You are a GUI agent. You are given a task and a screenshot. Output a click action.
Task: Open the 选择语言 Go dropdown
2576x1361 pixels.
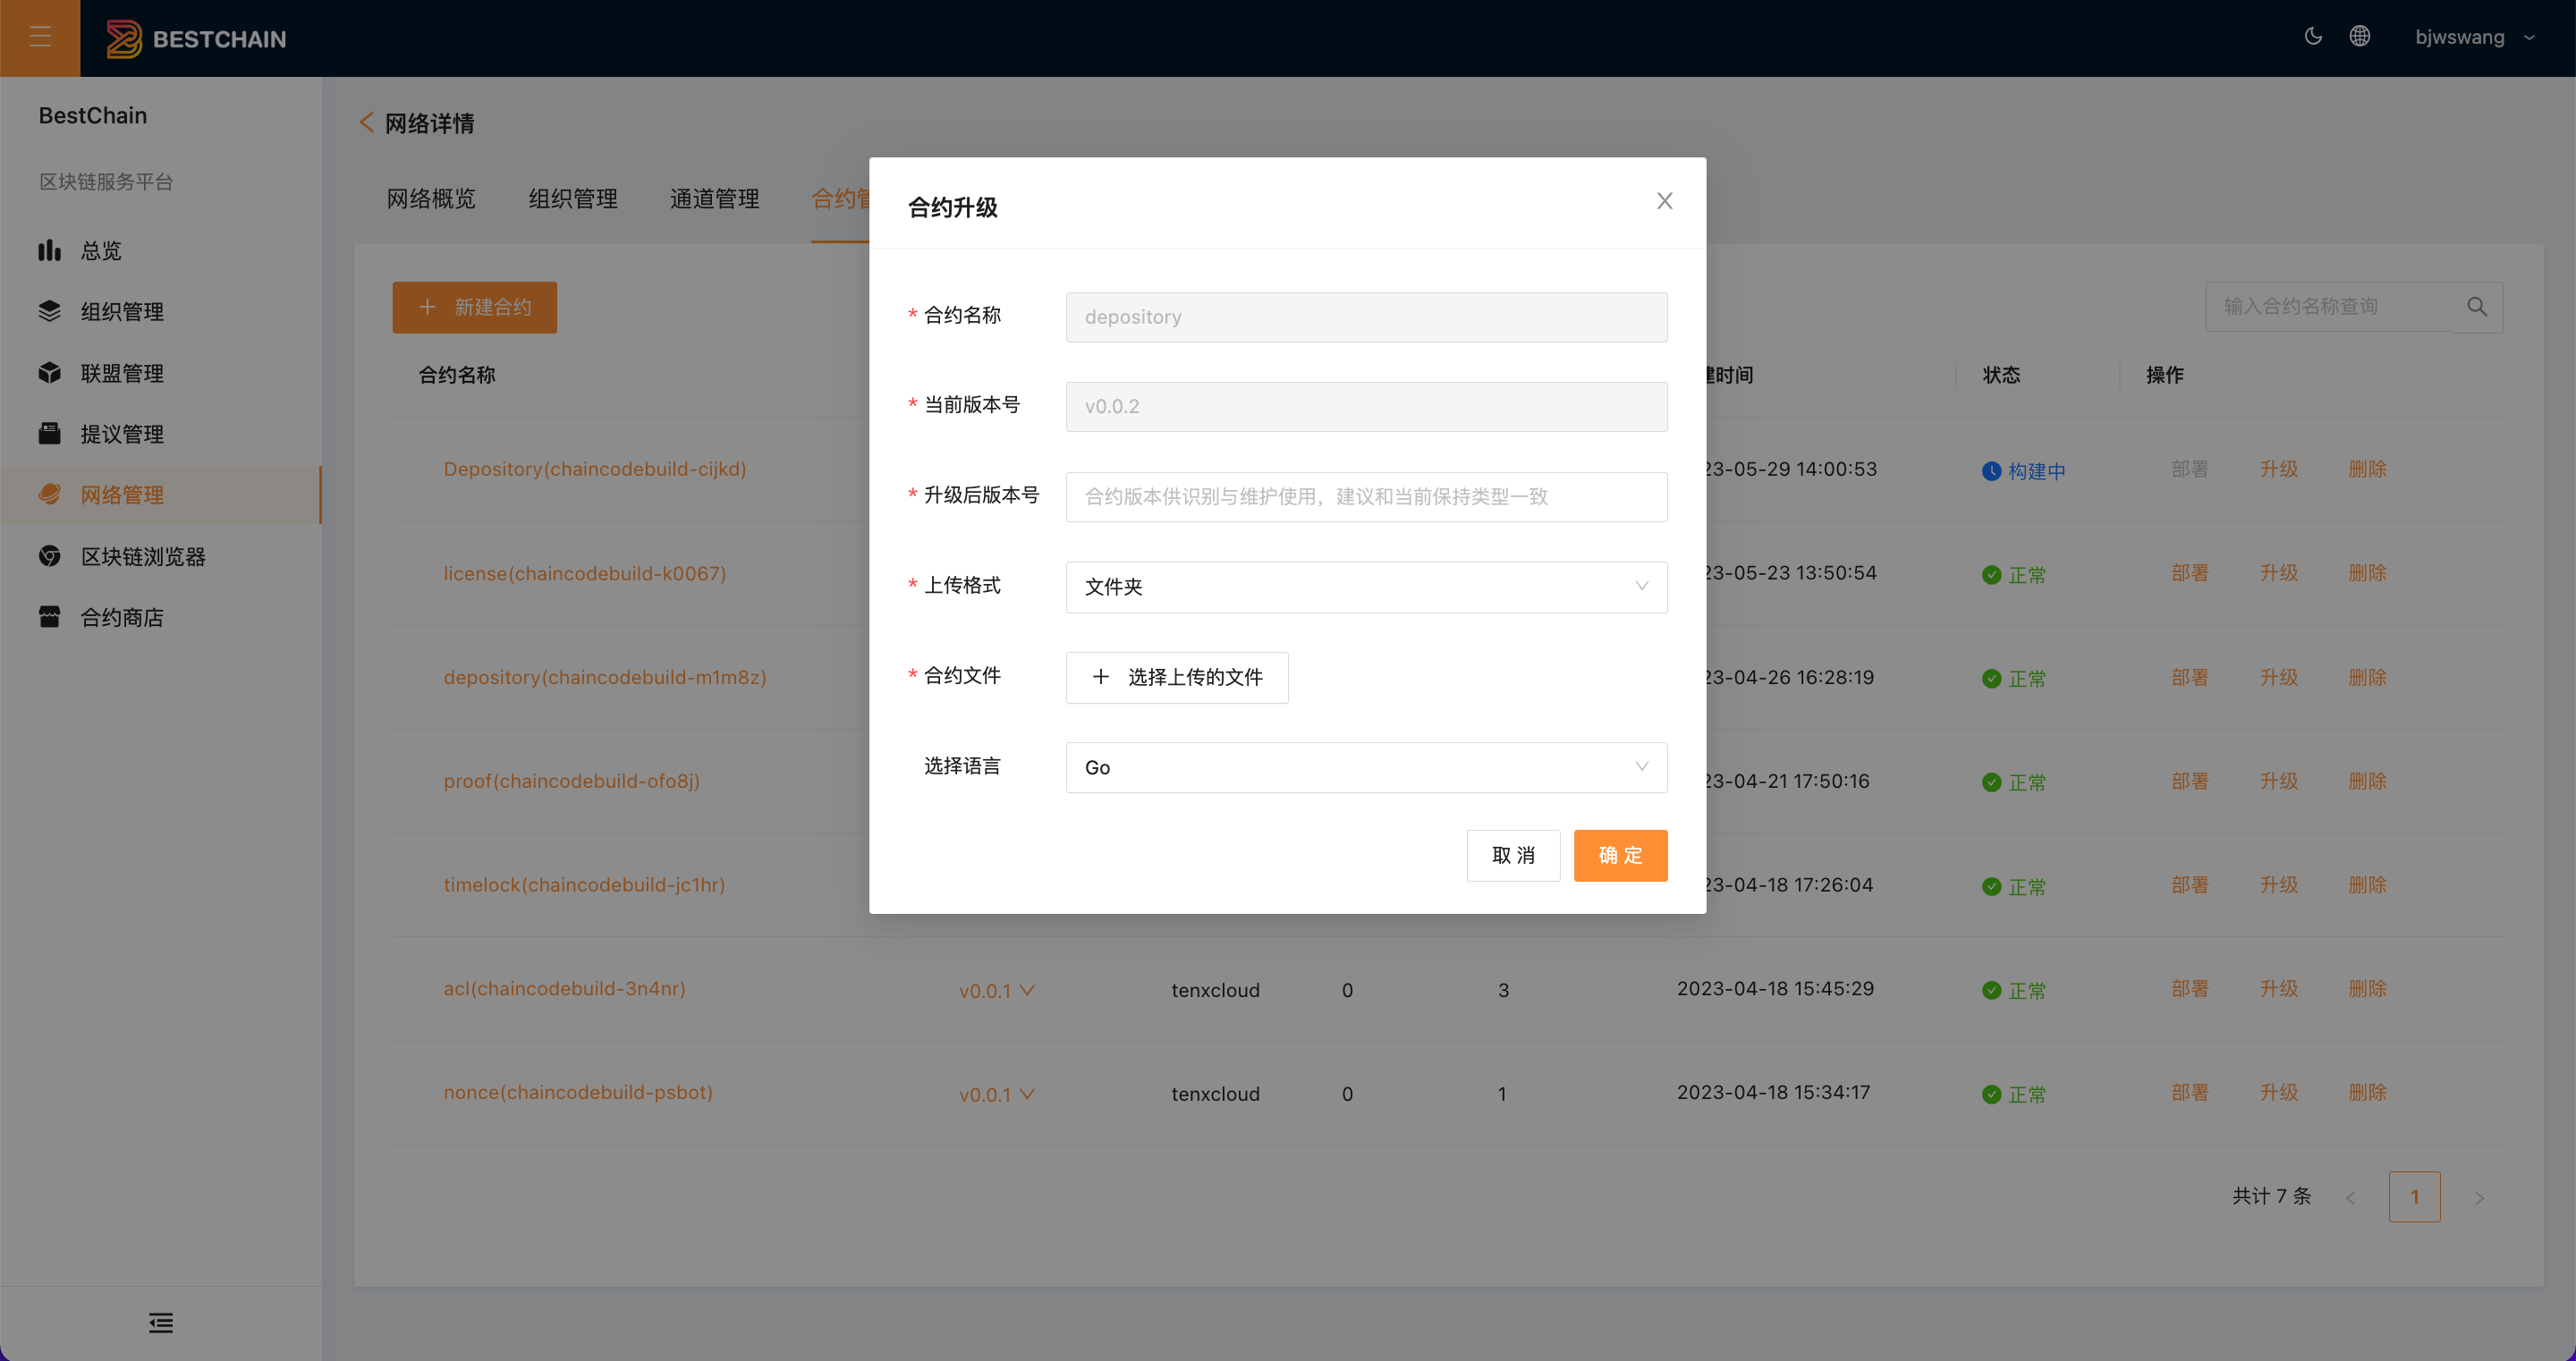(x=1366, y=767)
